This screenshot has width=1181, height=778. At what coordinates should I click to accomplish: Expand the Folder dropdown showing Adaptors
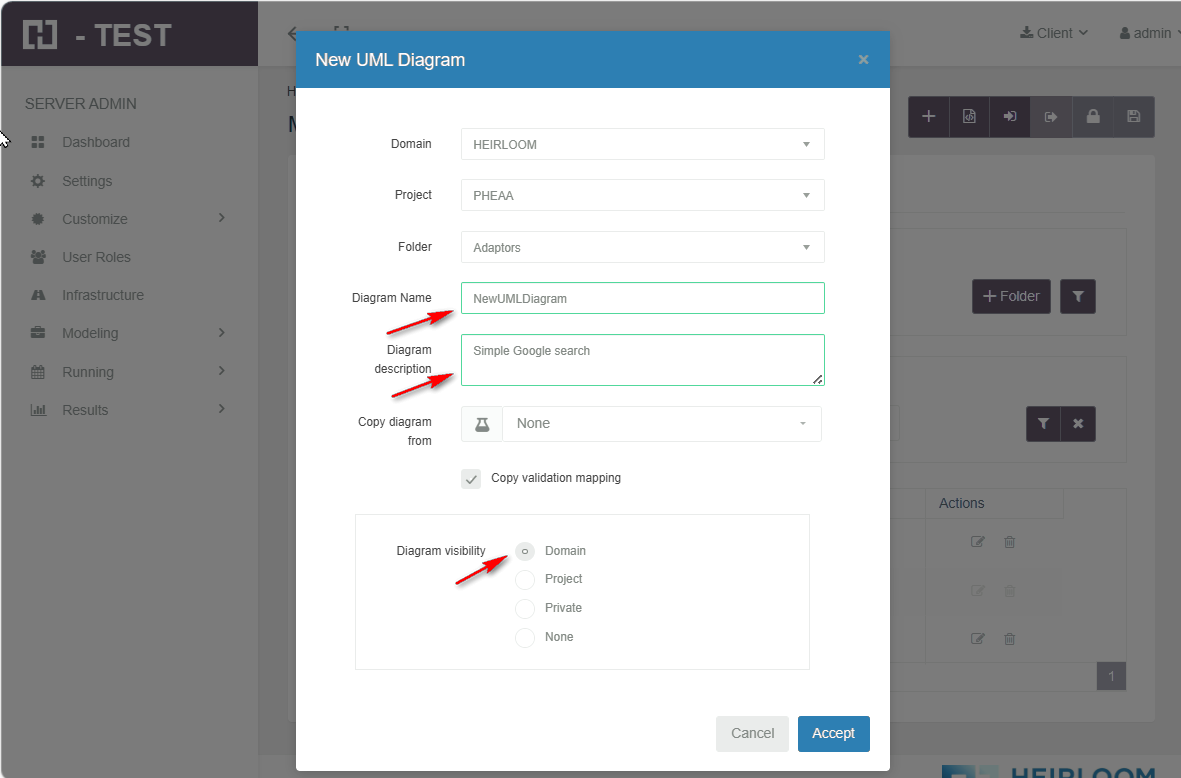pyautogui.click(x=642, y=248)
